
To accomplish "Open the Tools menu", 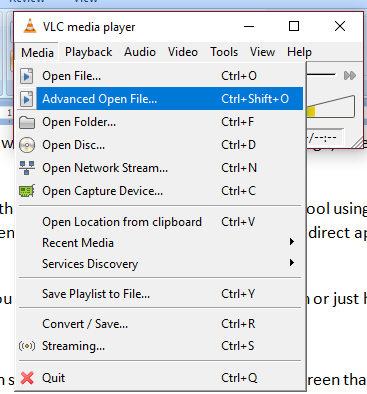I will pyautogui.click(x=224, y=52).
